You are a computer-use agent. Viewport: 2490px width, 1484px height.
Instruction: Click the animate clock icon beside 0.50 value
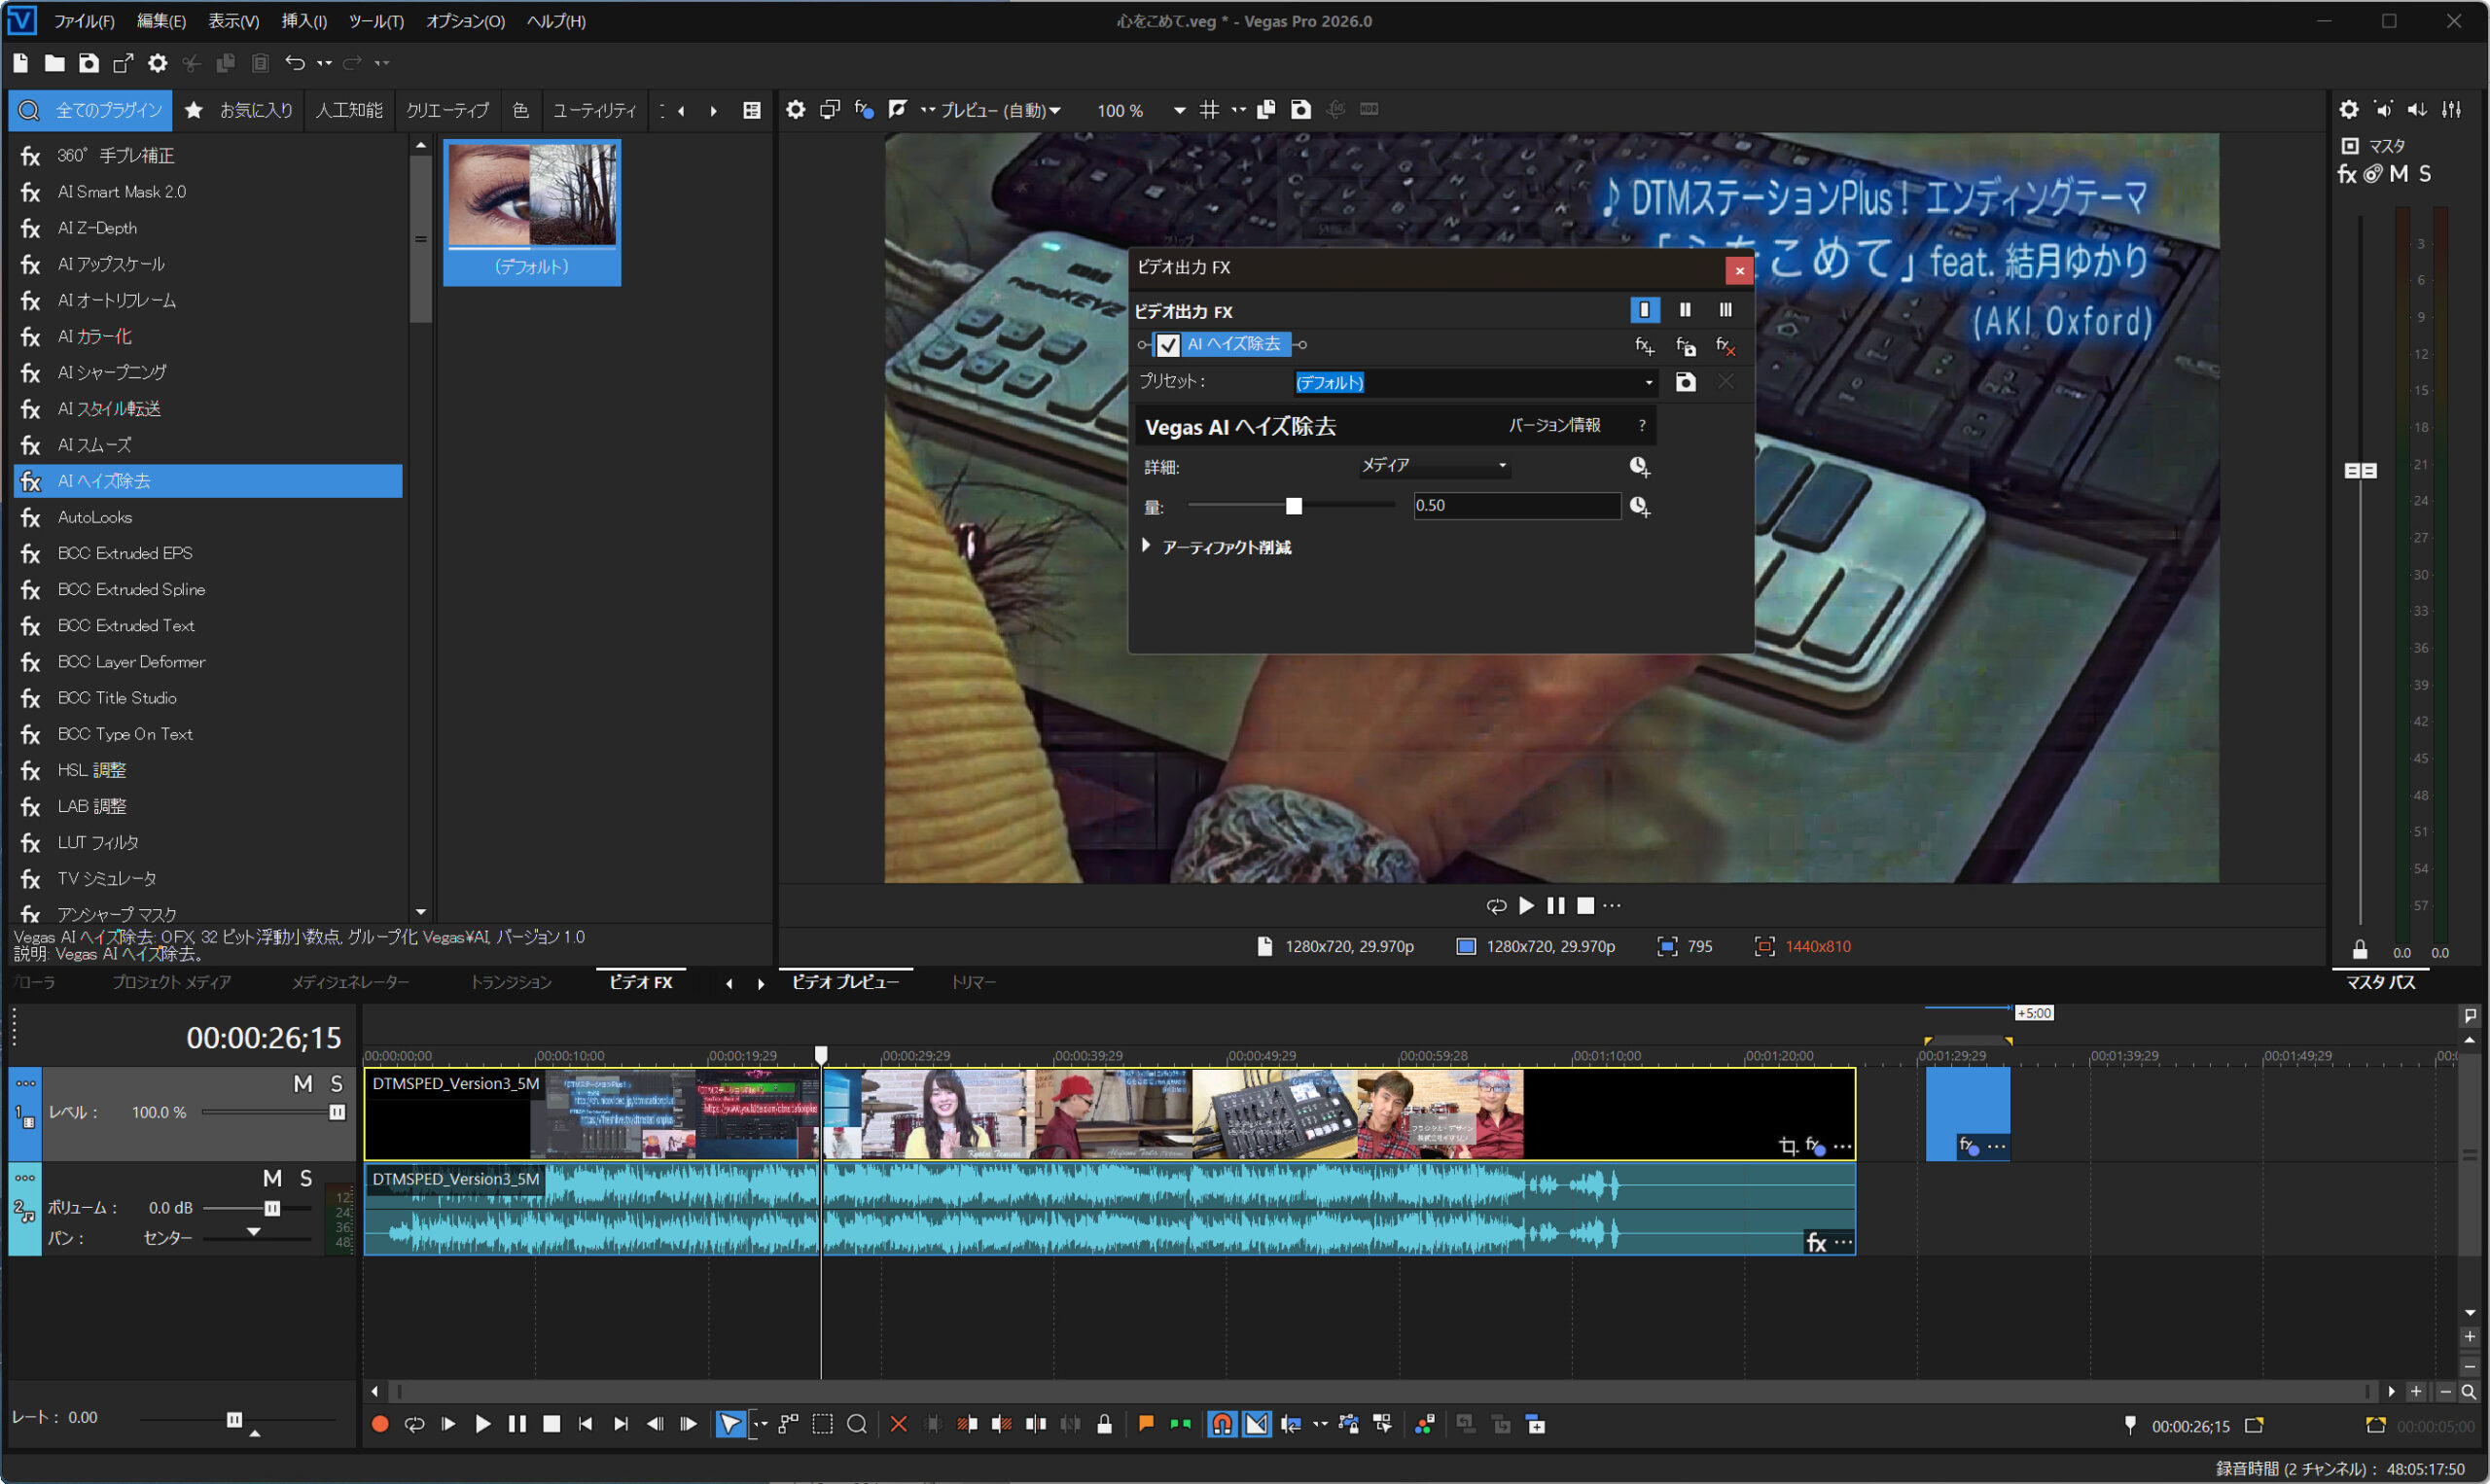coord(1639,507)
